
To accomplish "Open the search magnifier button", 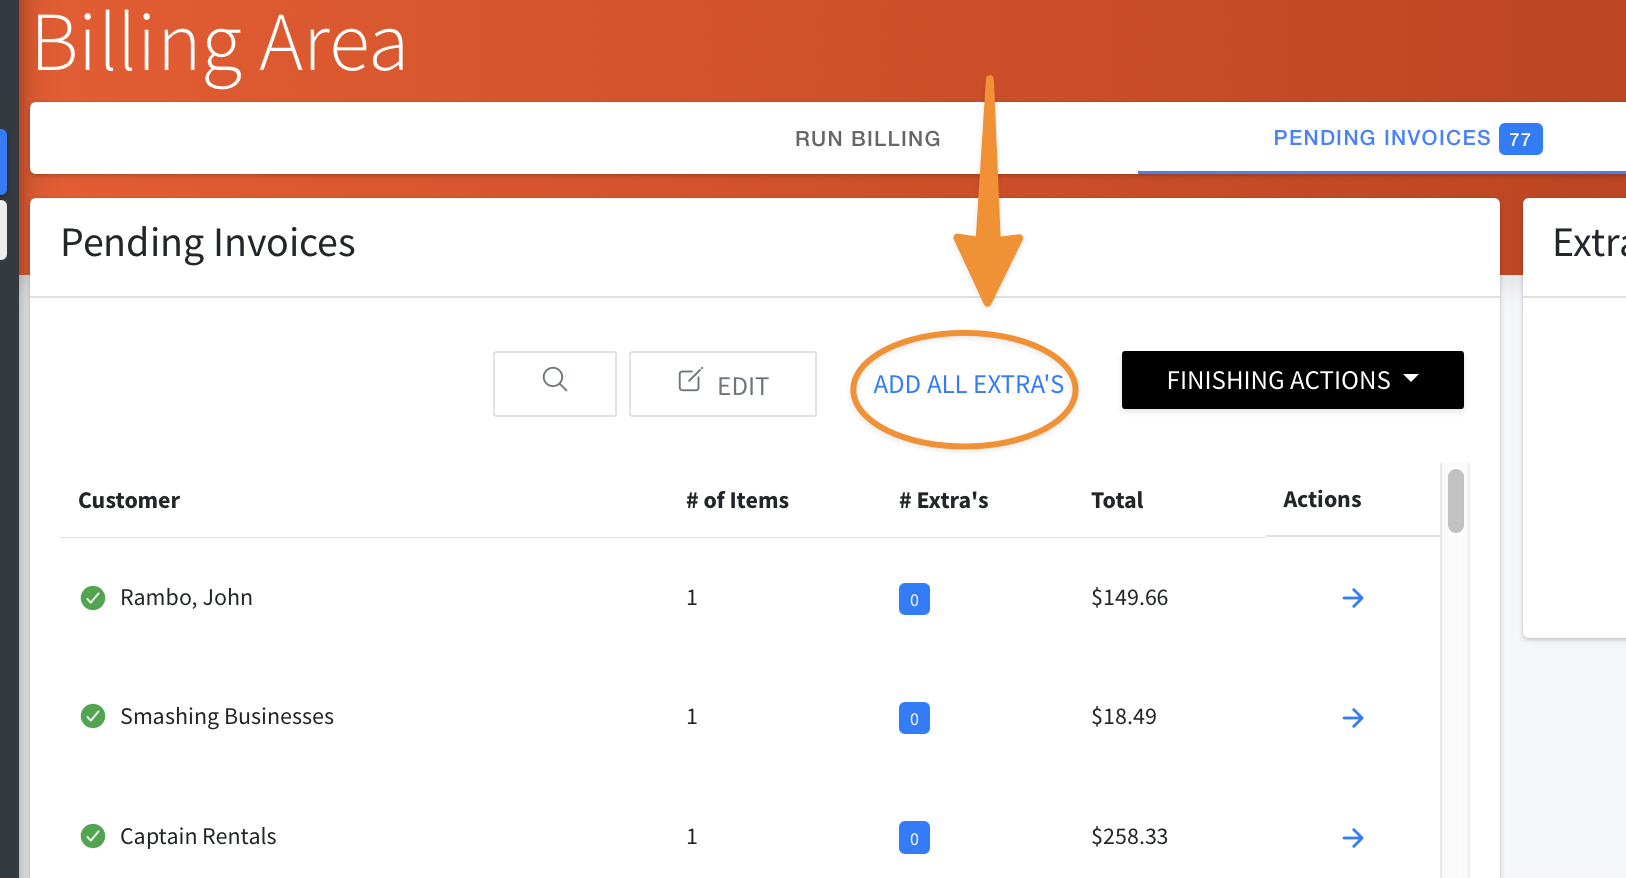I will (555, 384).
